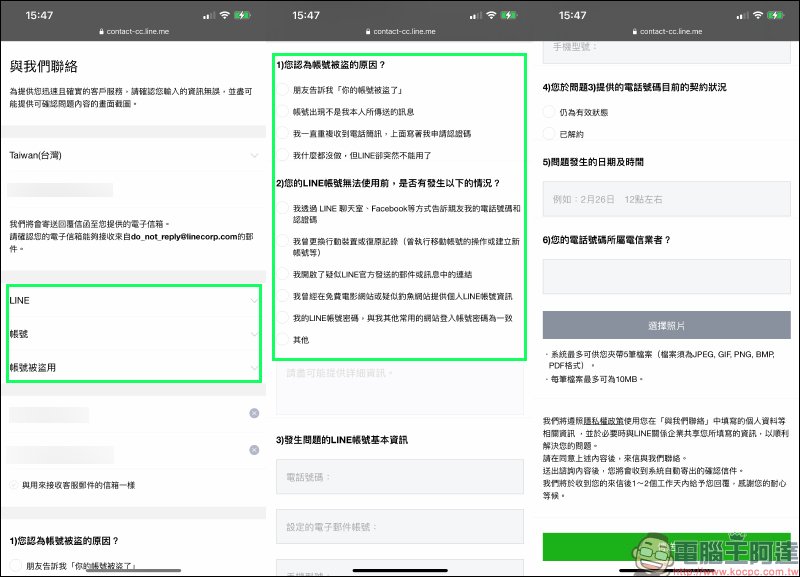Clear the shorter blurred field with its X icon

254,413
